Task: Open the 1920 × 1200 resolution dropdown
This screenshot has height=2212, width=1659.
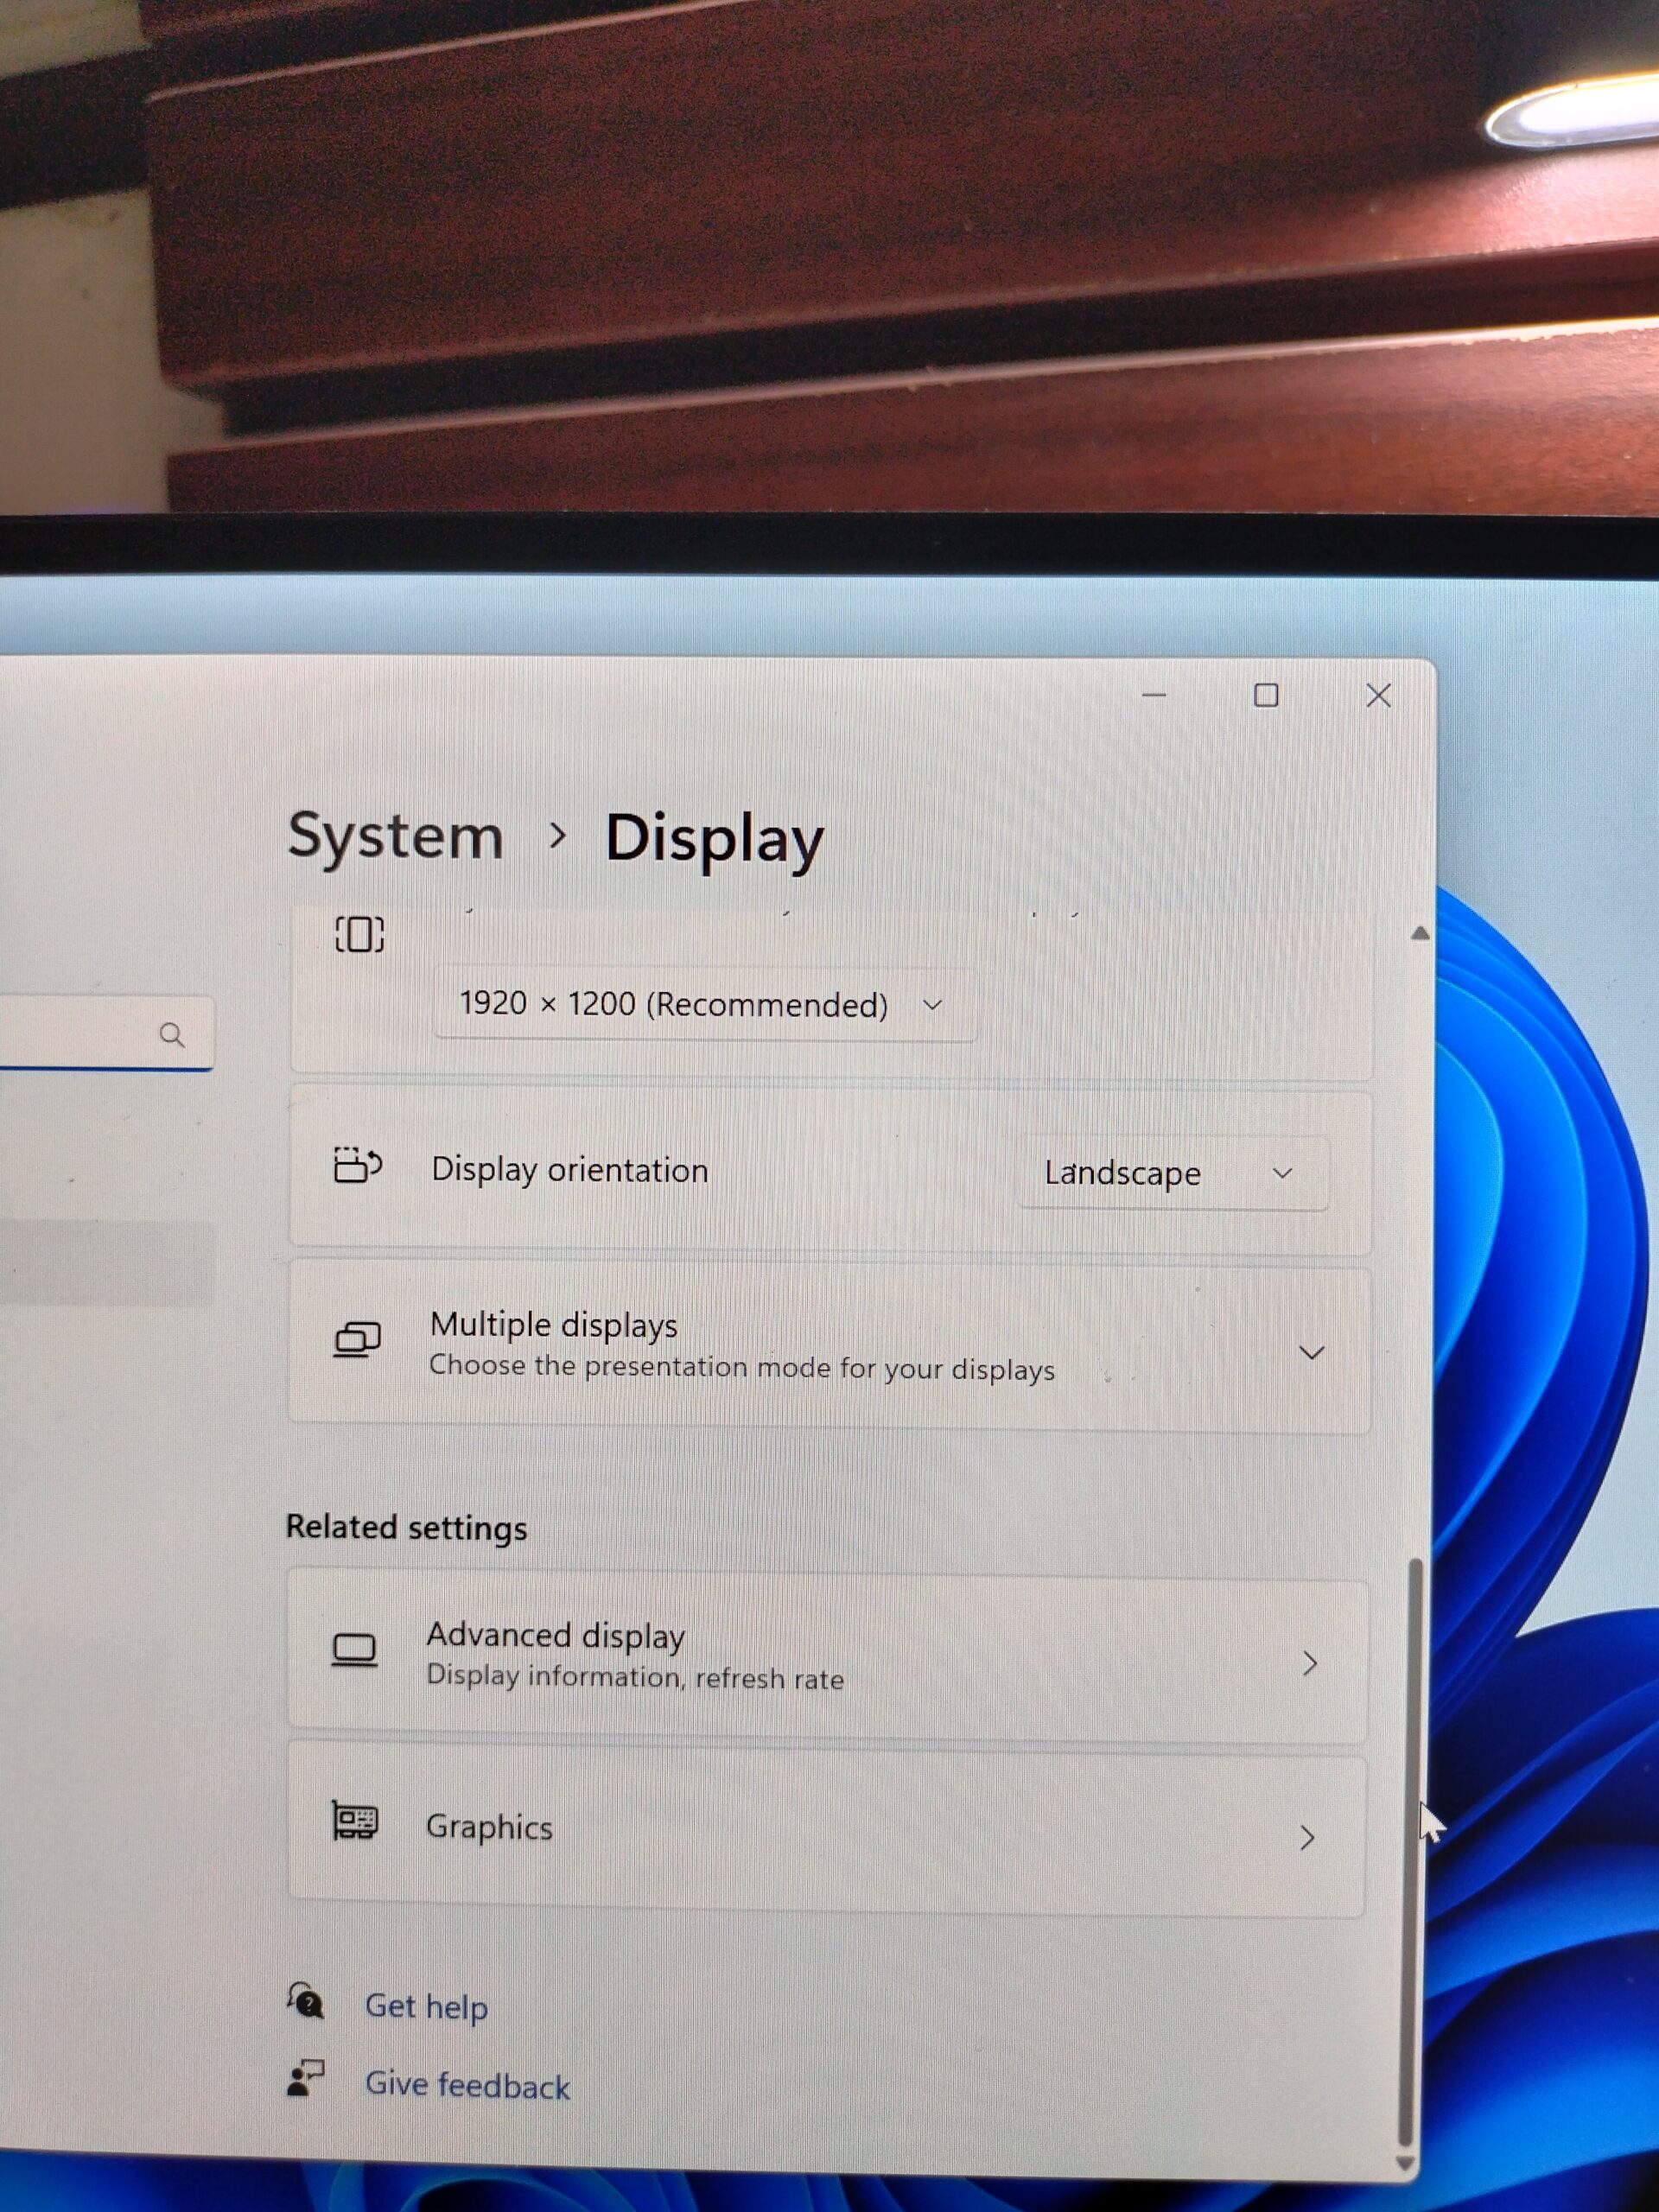Action: 704,1004
